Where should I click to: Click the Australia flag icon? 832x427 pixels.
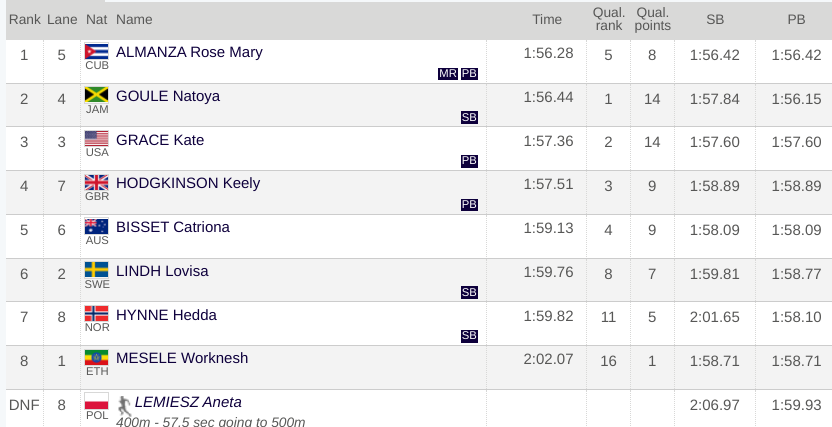pyautogui.click(x=96, y=226)
